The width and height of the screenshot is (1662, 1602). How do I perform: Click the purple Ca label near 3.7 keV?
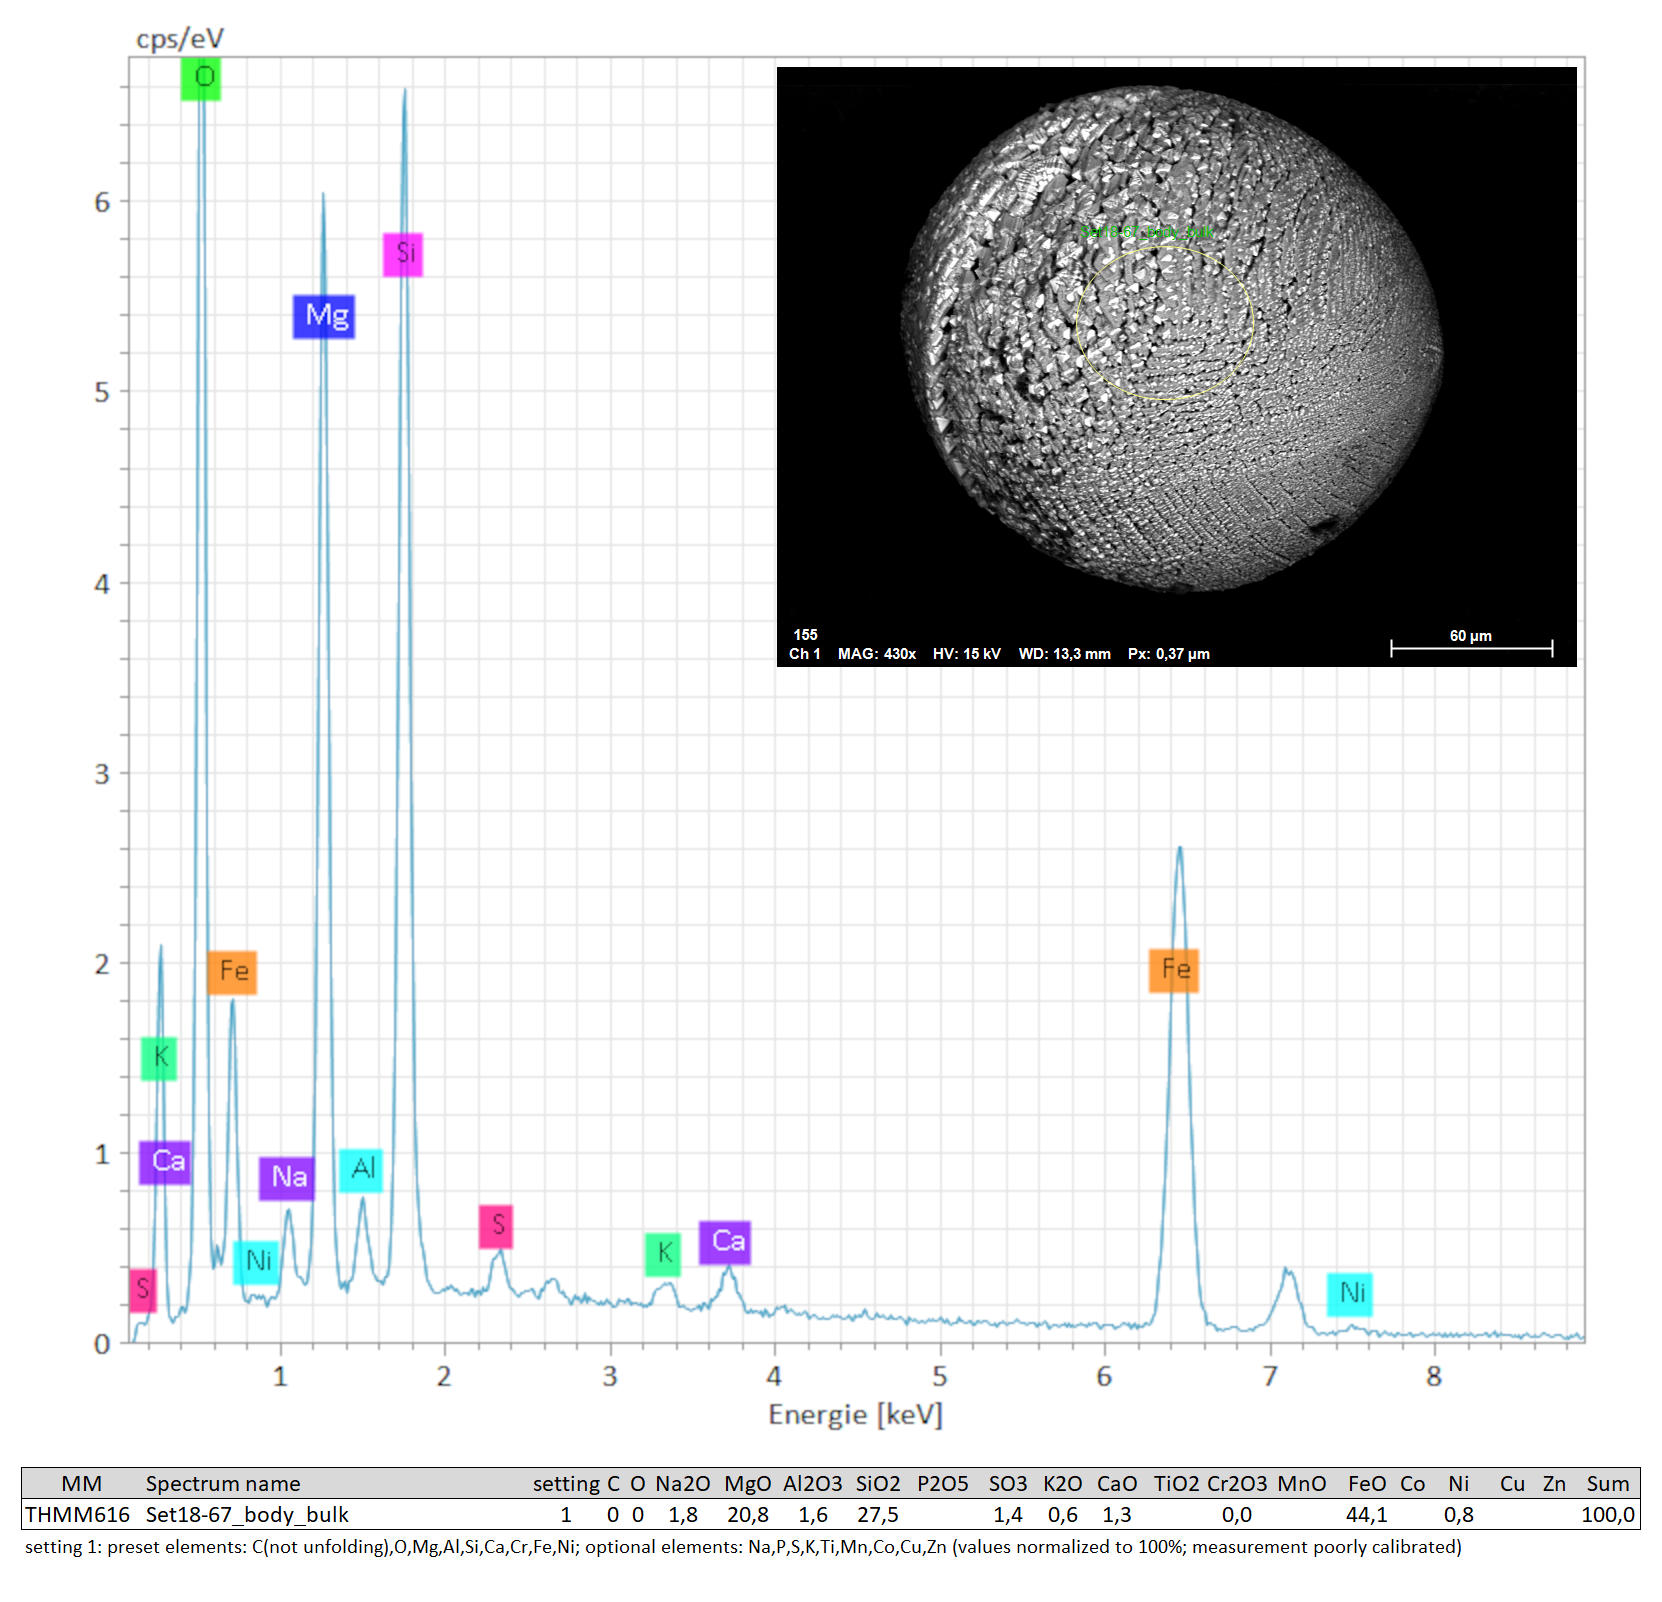pyautogui.click(x=725, y=1242)
